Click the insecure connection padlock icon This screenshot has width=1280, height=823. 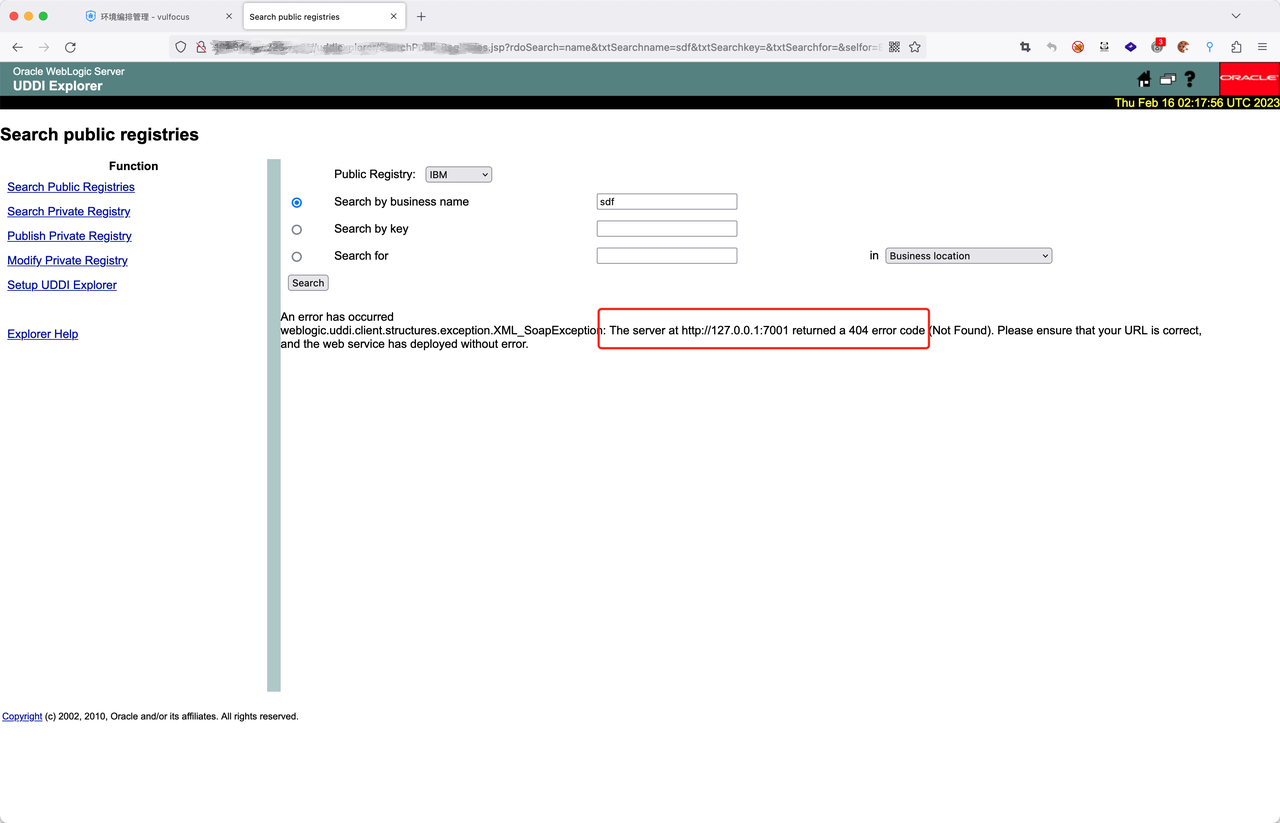201,47
